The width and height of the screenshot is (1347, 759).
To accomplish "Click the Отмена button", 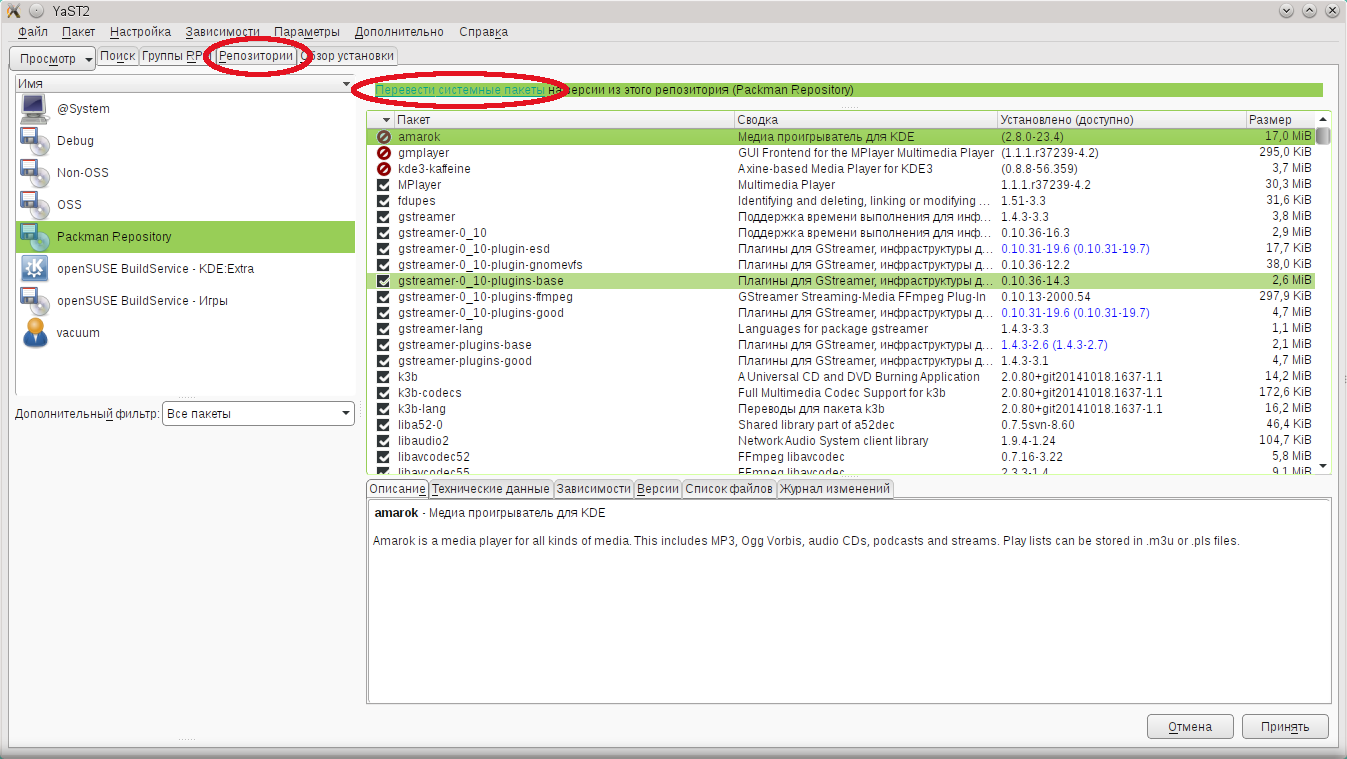I will point(1190,727).
